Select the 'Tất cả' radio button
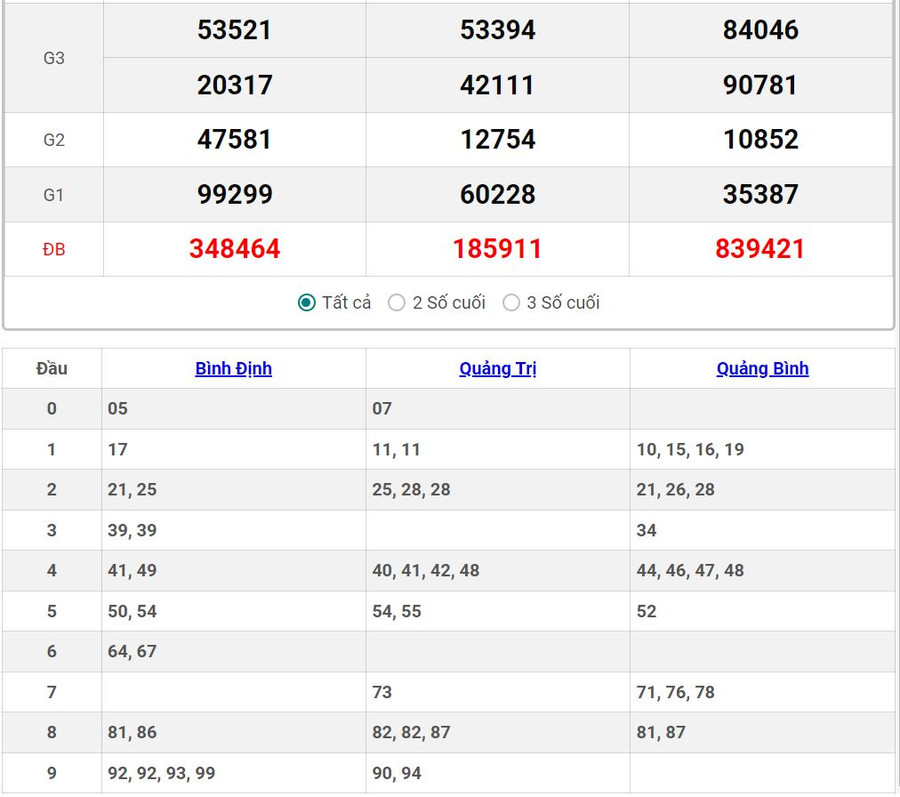Screen dimensions: 900x797 tap(307, 303)
